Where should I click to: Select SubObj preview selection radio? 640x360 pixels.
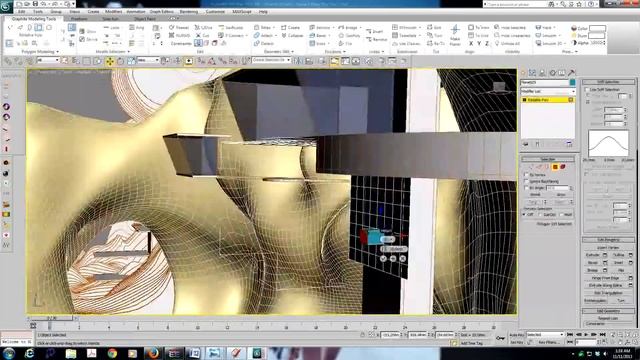coord(540,214)
